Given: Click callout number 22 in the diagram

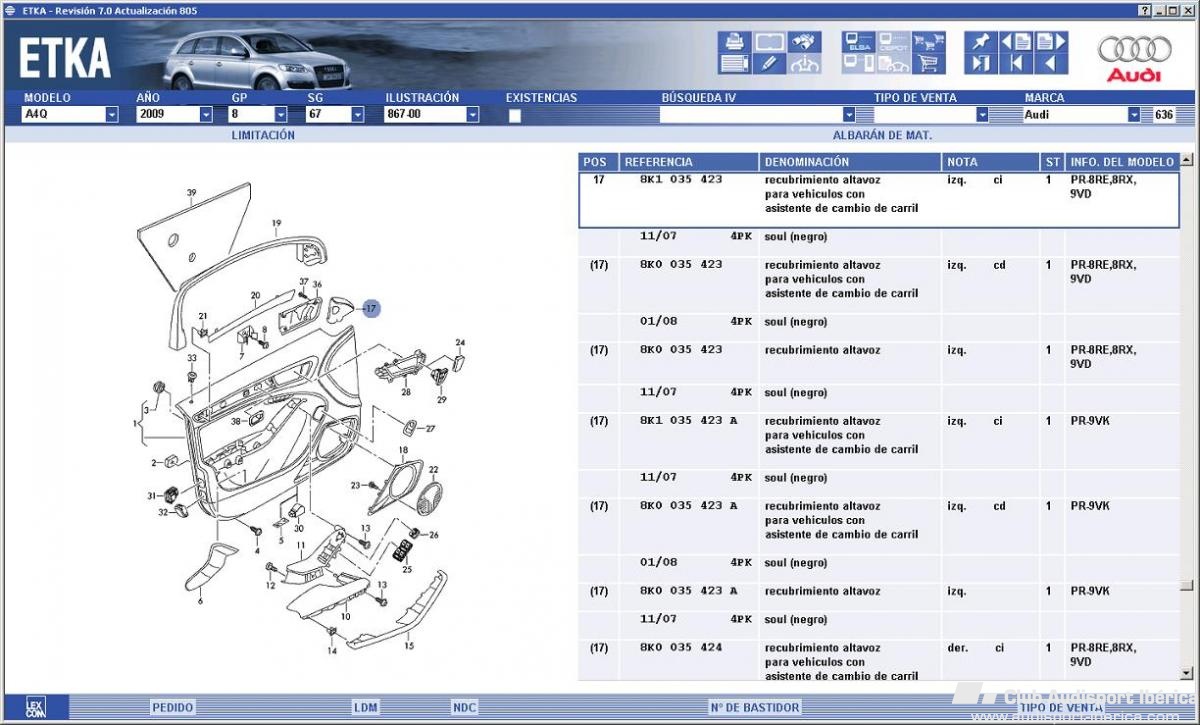Looking at the screenshot, I should point(433,469).
